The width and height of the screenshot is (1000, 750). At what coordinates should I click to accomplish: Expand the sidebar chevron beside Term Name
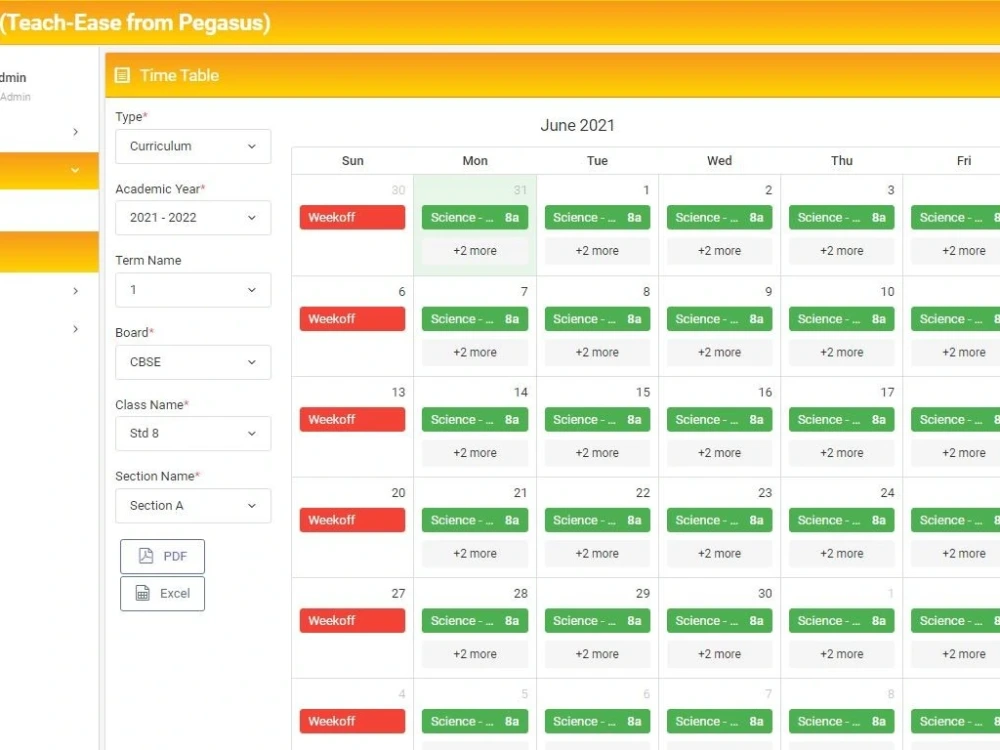click(75, 291)
